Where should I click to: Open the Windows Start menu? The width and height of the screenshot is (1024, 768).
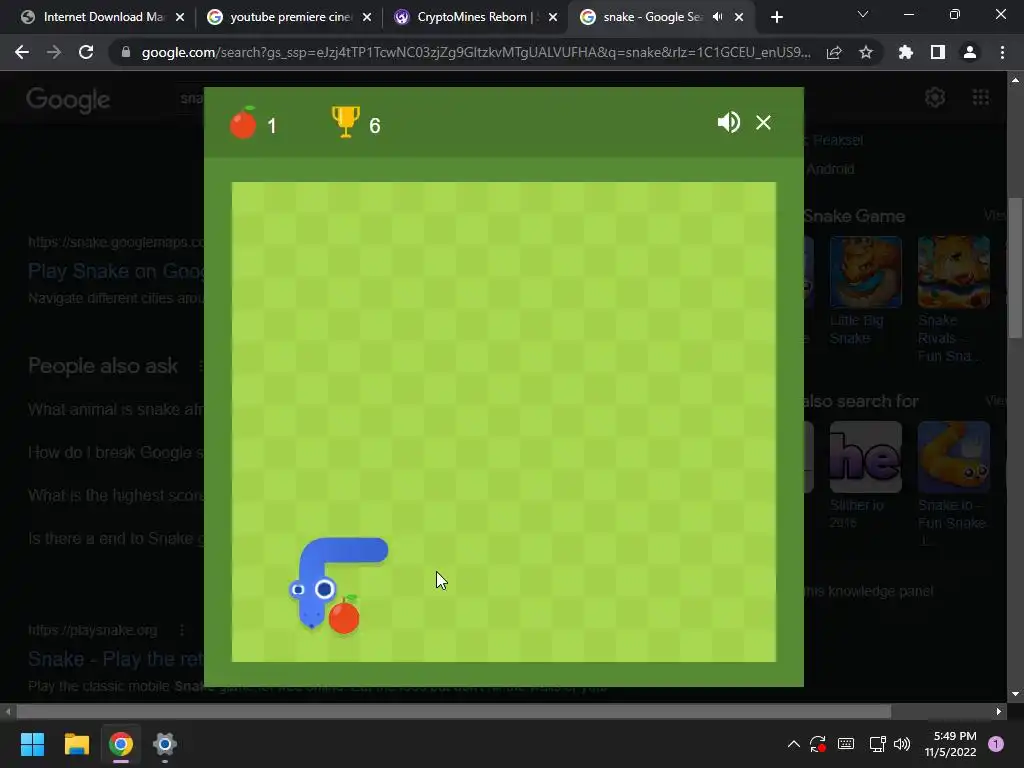point(32,744)
